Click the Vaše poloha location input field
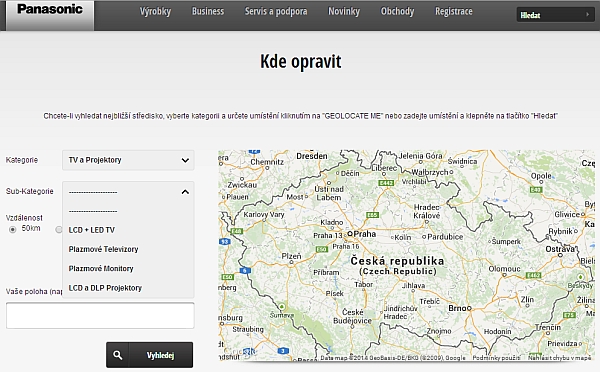600x372 pixels. click(100, 315)
